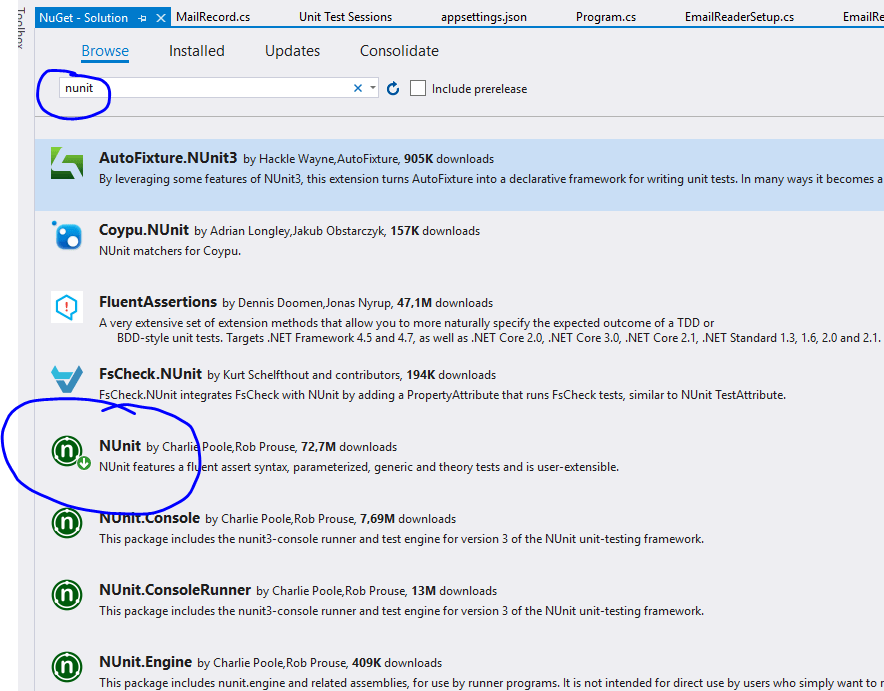Viewport: 884px width, 691px height.
Task: Open the Updates view
Action: [x=292, y=50]
